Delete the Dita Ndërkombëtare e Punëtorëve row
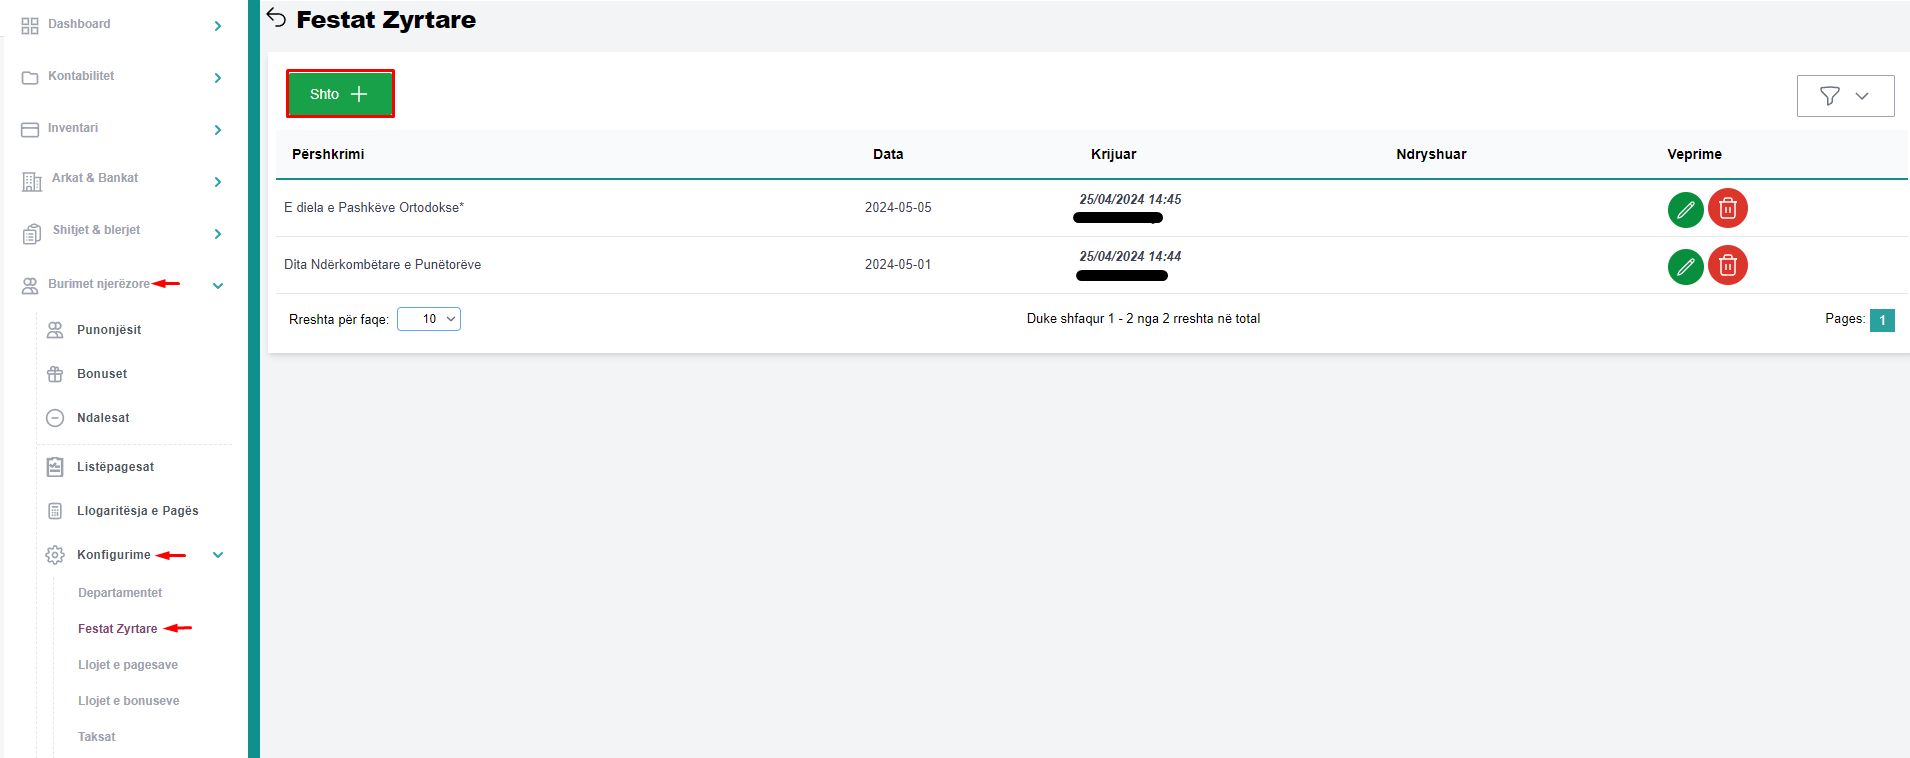 1727,266
